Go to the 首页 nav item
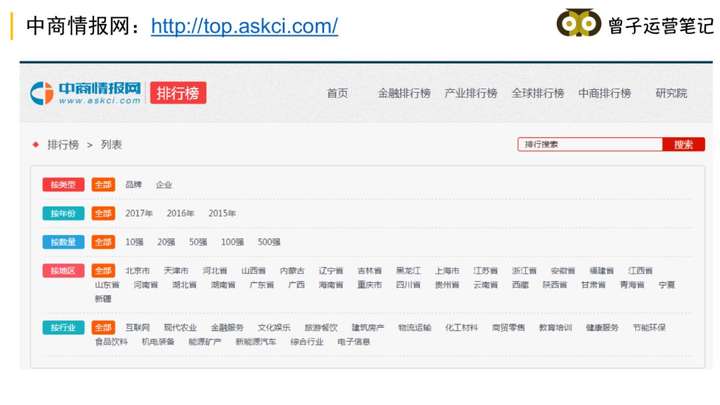Viewport: 720px width, 405px height. click(x=338, y=93)
